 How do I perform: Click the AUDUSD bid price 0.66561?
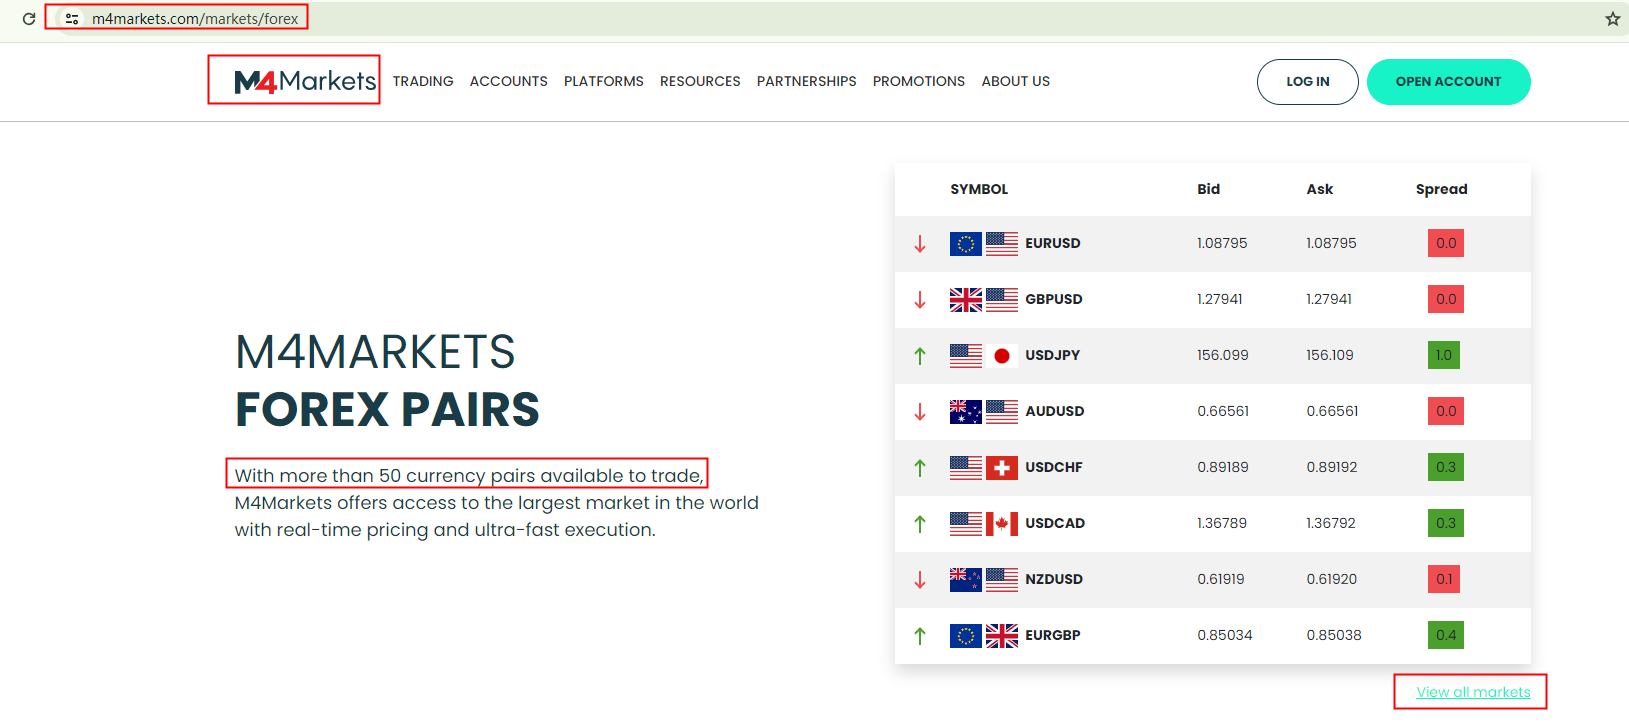tap(1223, 411)
